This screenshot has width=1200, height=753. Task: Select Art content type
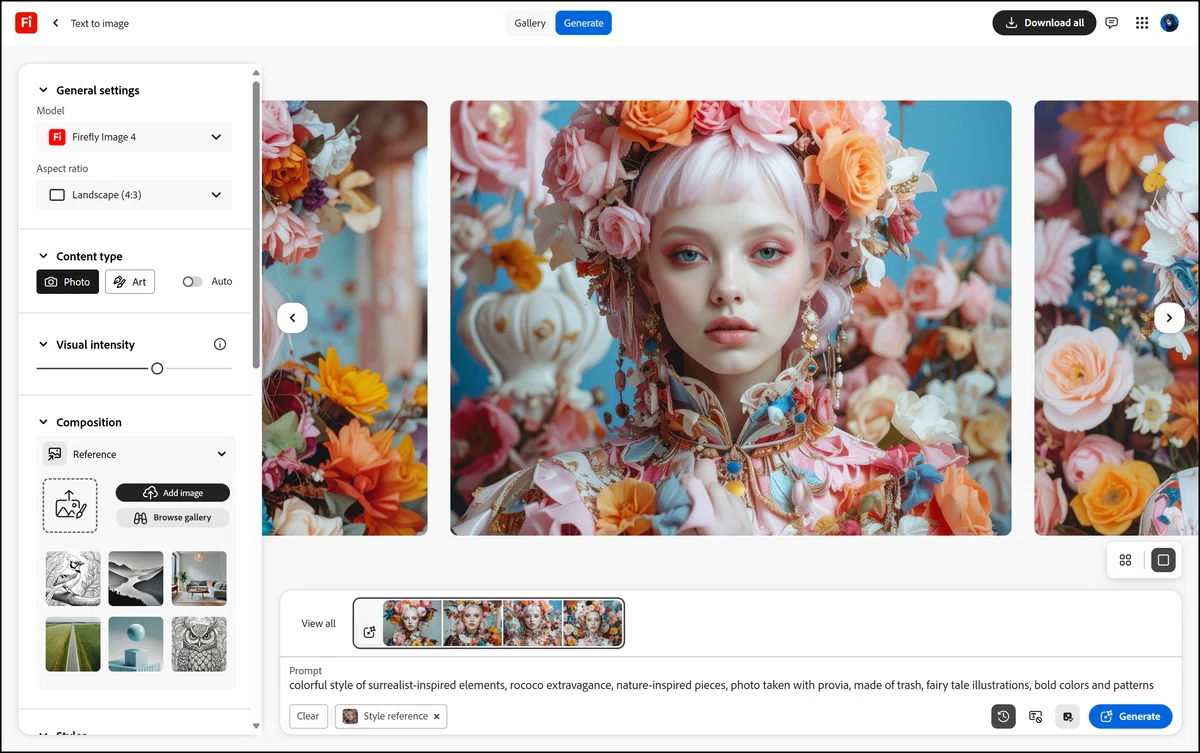pyautogui.click(x=130, y=282)
